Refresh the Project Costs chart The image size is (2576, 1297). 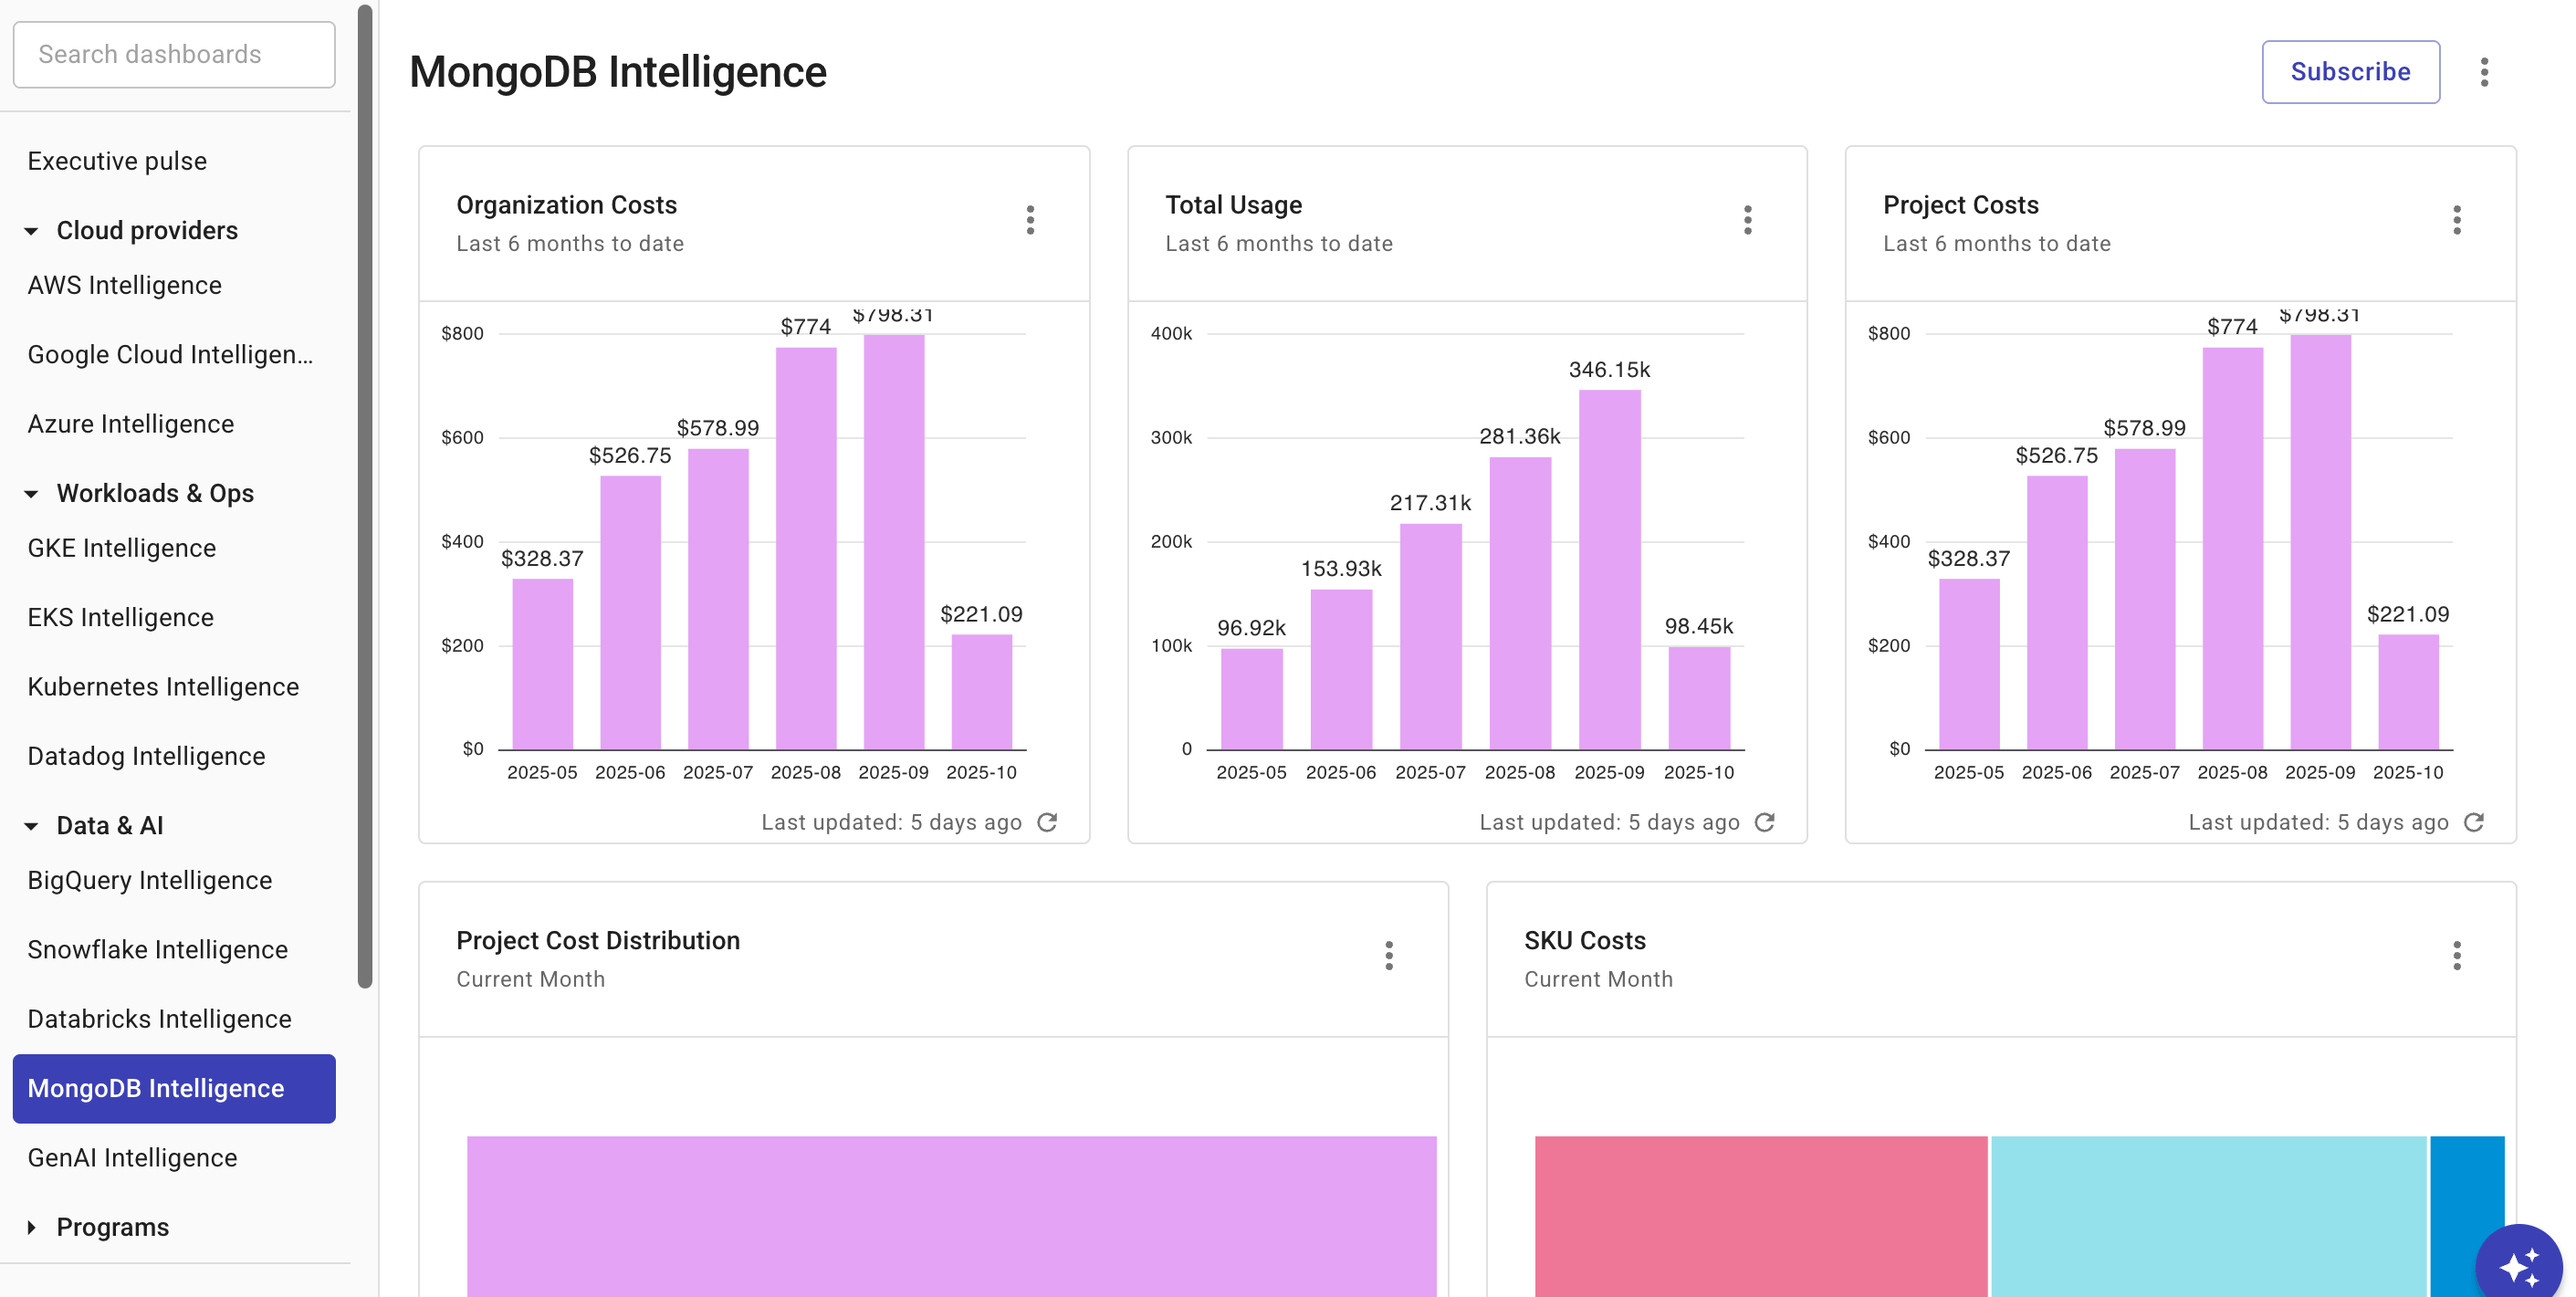[2474, 822]
